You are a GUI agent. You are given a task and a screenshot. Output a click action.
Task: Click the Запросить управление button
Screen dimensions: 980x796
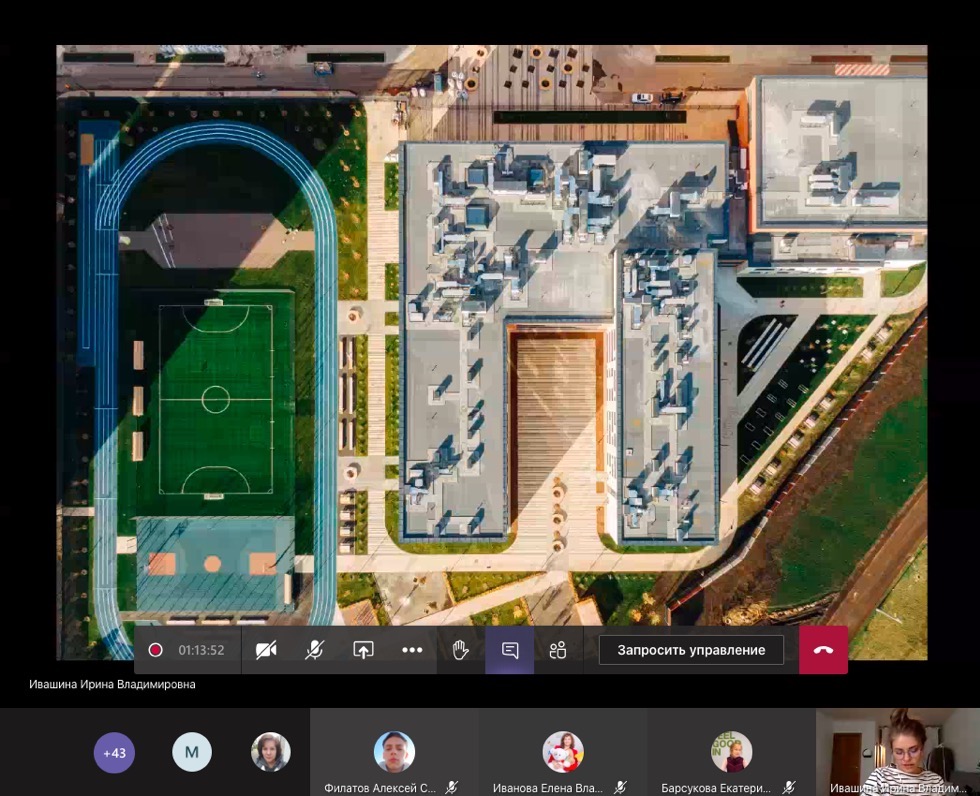click(691, 650)
